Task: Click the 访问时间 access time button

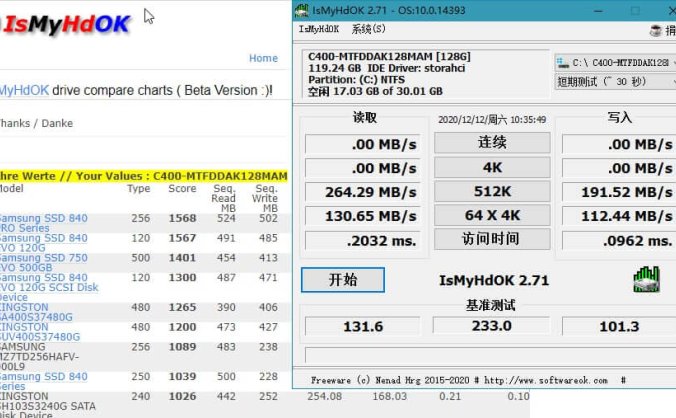Action: (492, 239)
